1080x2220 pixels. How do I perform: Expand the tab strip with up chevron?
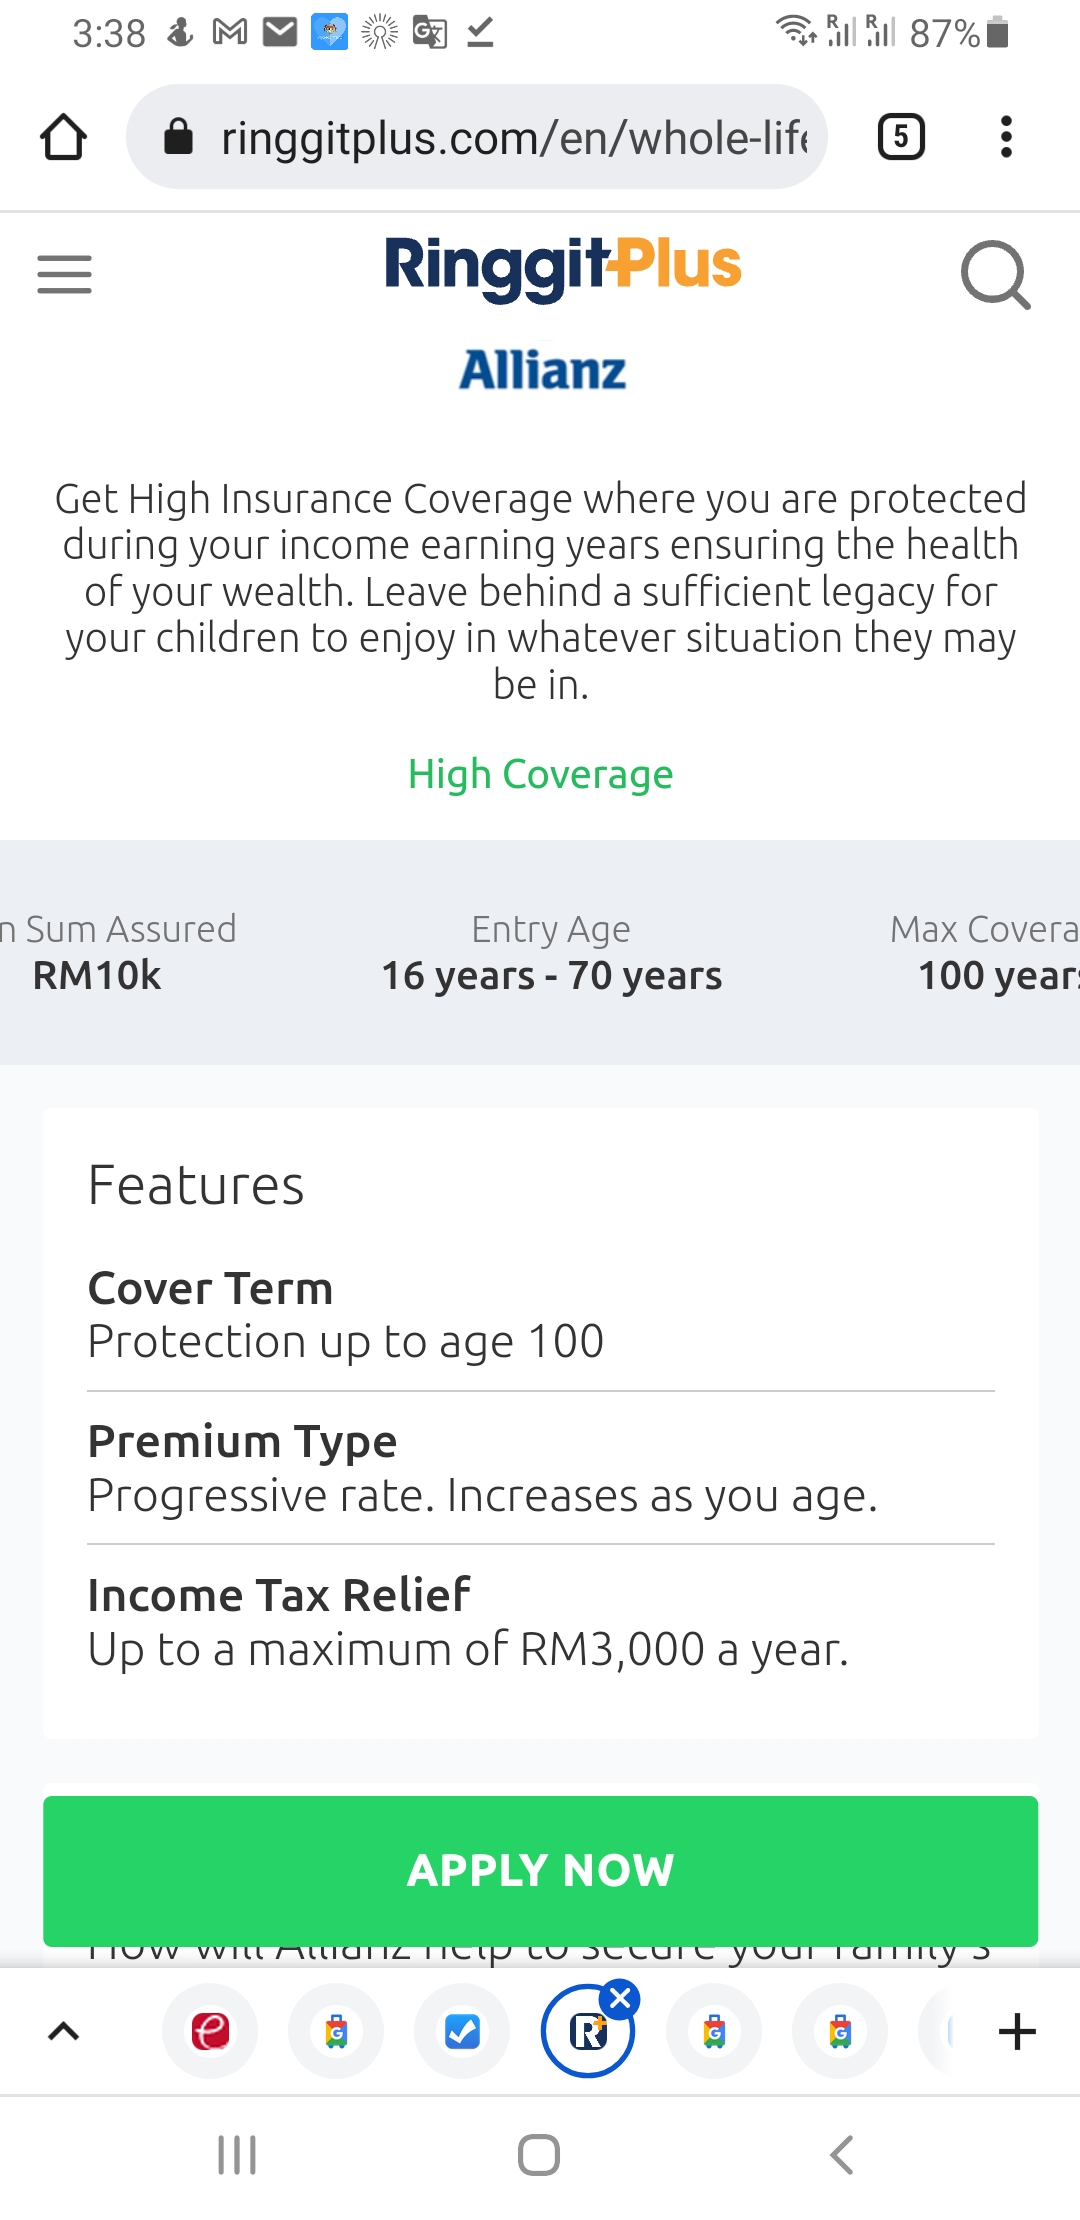tap(64, 2032)
